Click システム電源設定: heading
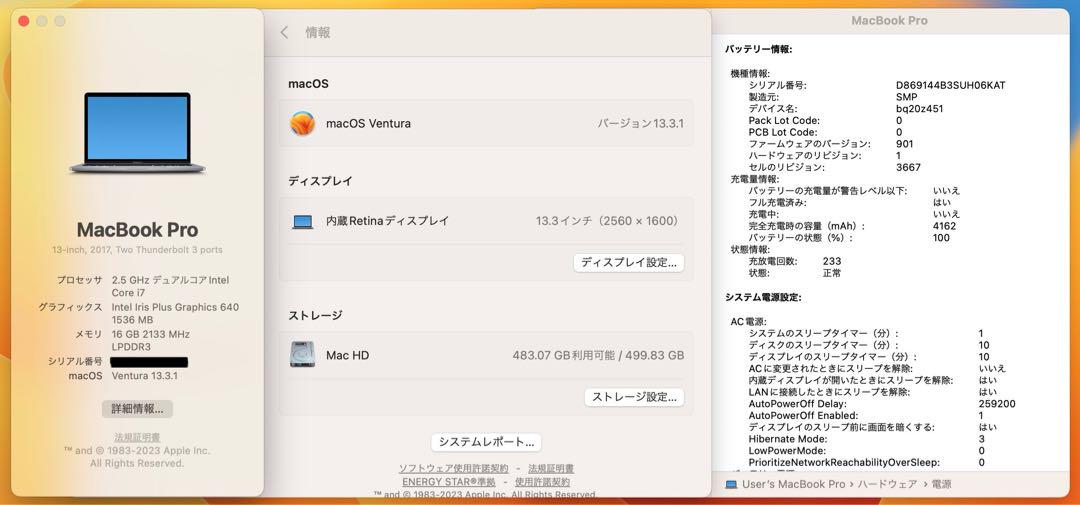Image resolution: width=1080 pixels, height=505 pixels. [763, 298]
